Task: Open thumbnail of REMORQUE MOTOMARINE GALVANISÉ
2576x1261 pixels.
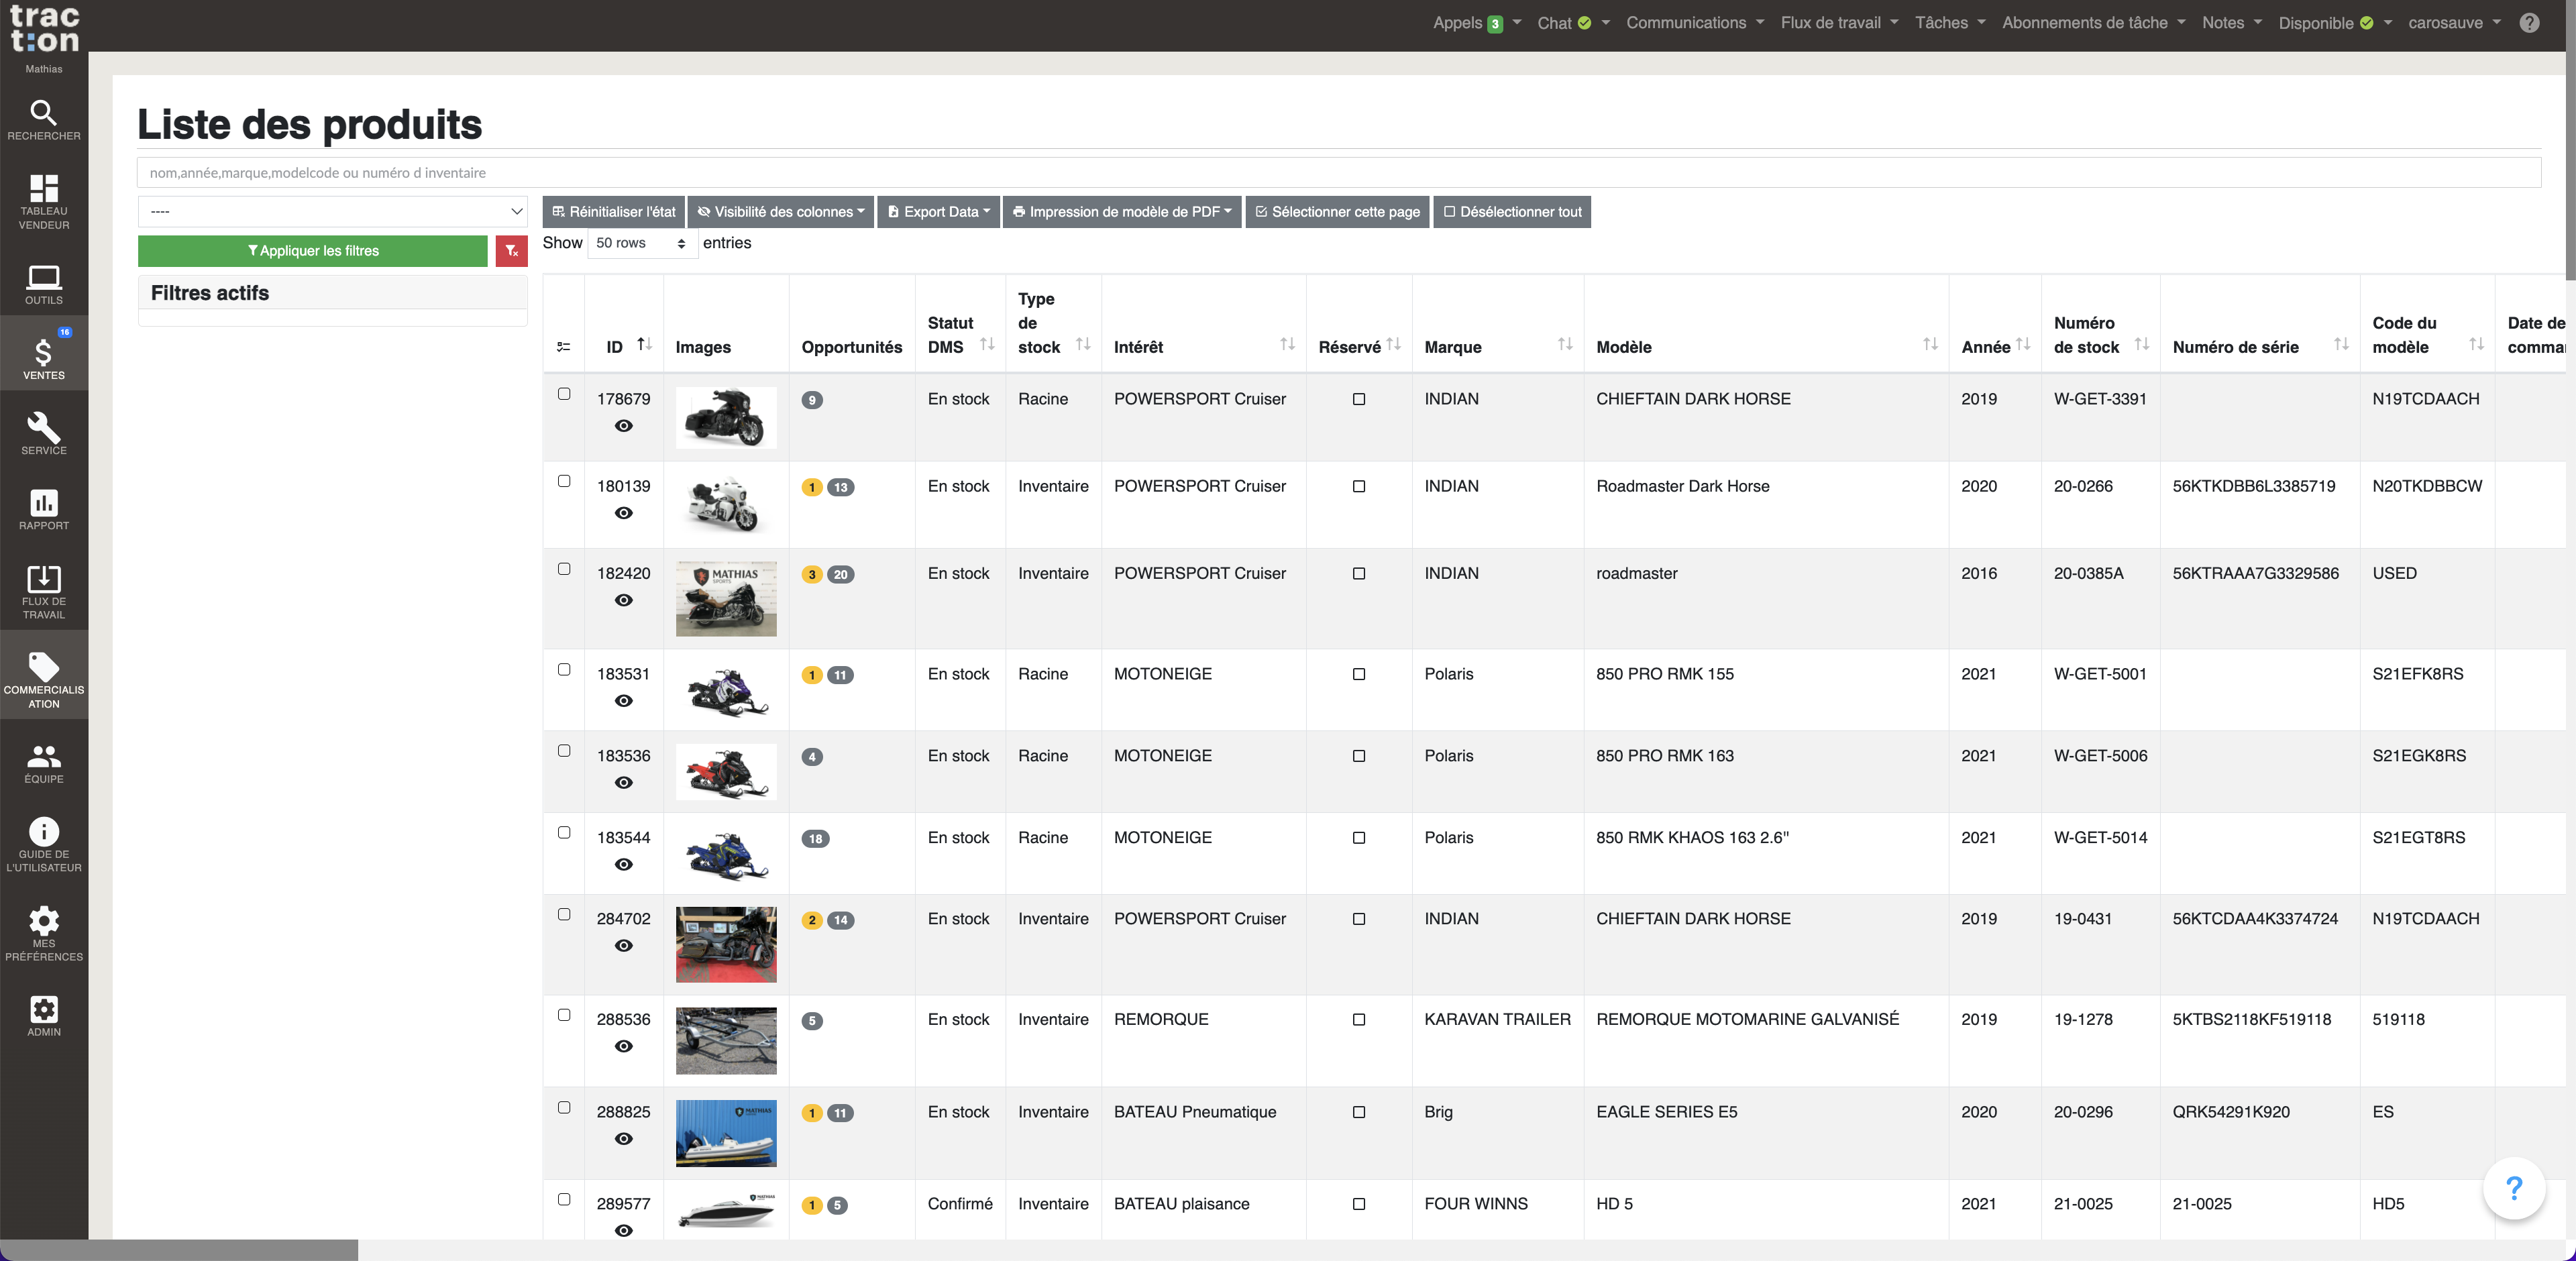Action: [x=726, y=1040]
